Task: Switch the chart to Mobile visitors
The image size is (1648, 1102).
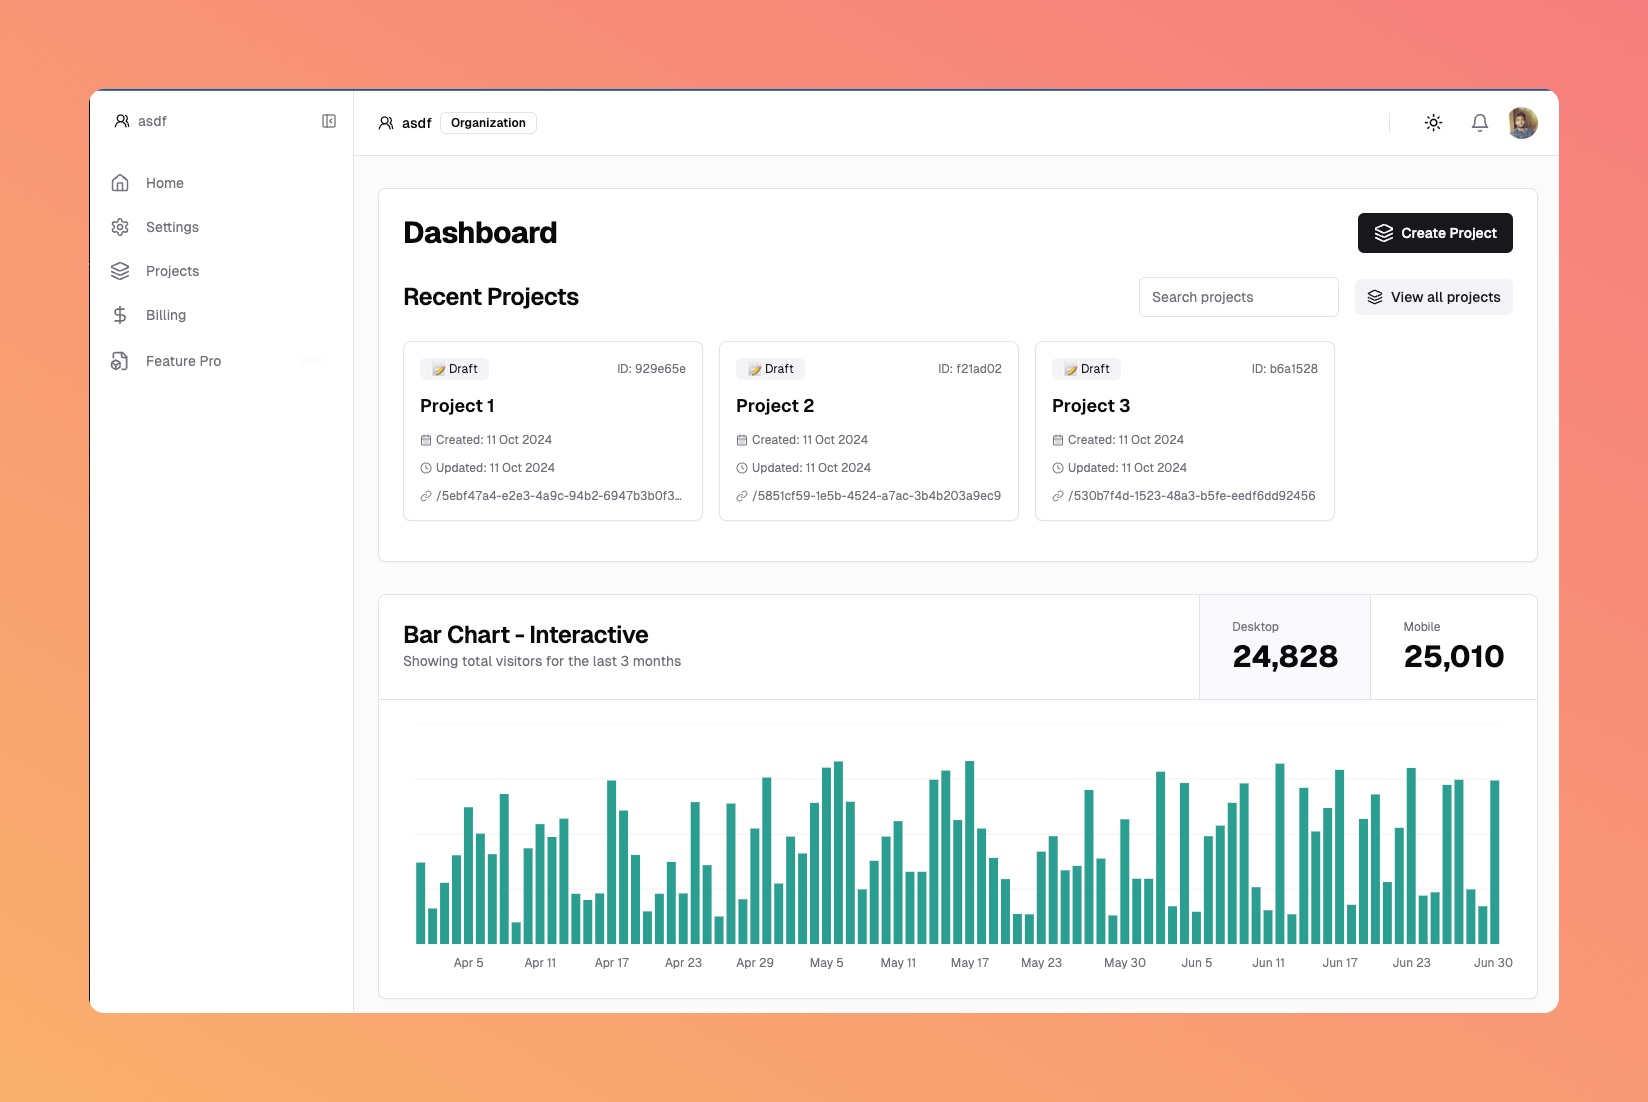Action: [1453, 647]
